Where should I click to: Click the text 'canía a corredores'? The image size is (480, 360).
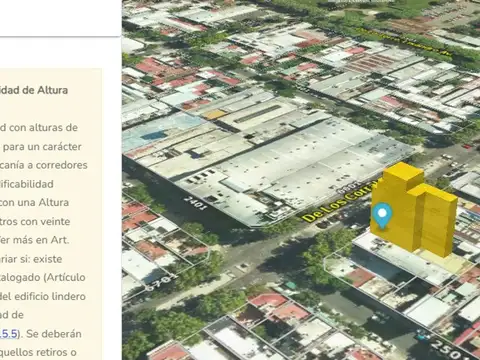[44, 165]
